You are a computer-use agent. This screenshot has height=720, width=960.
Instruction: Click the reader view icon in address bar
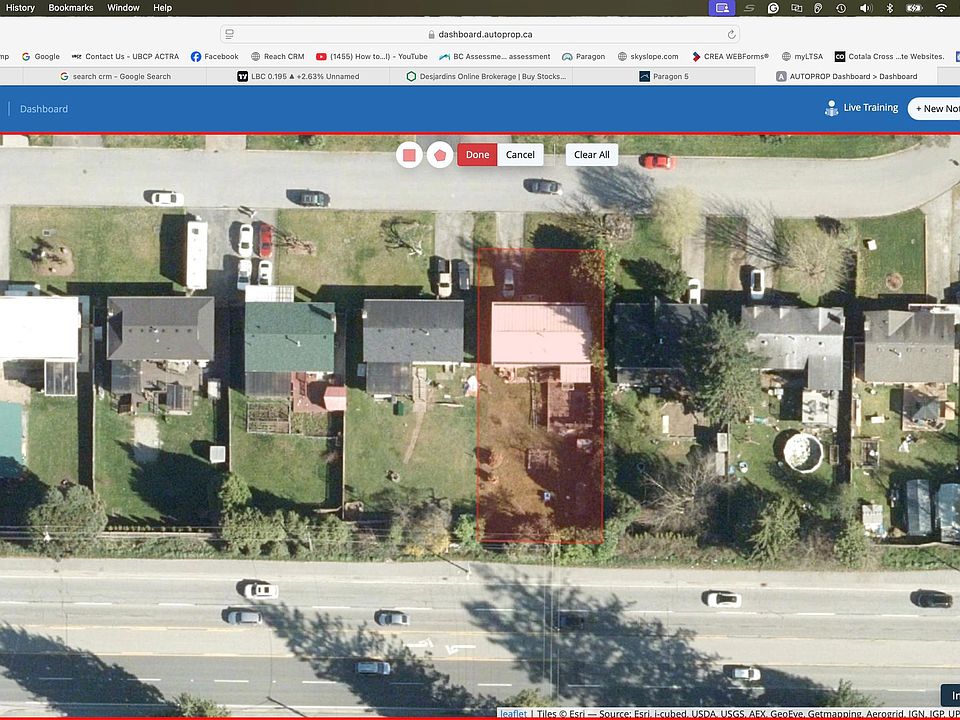point(230,34)
